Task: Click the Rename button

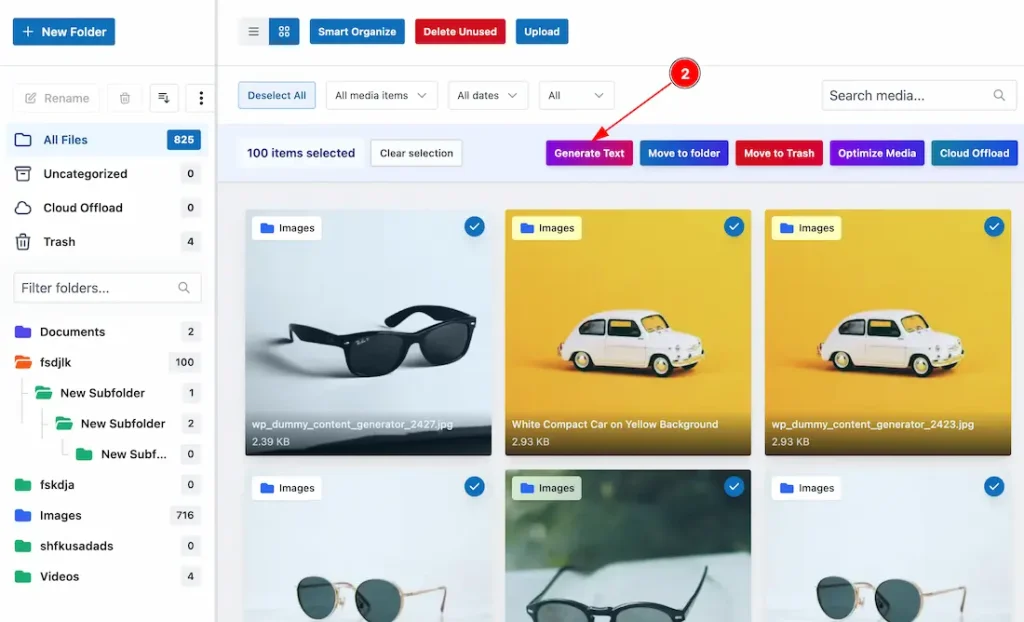Action: 57,98
